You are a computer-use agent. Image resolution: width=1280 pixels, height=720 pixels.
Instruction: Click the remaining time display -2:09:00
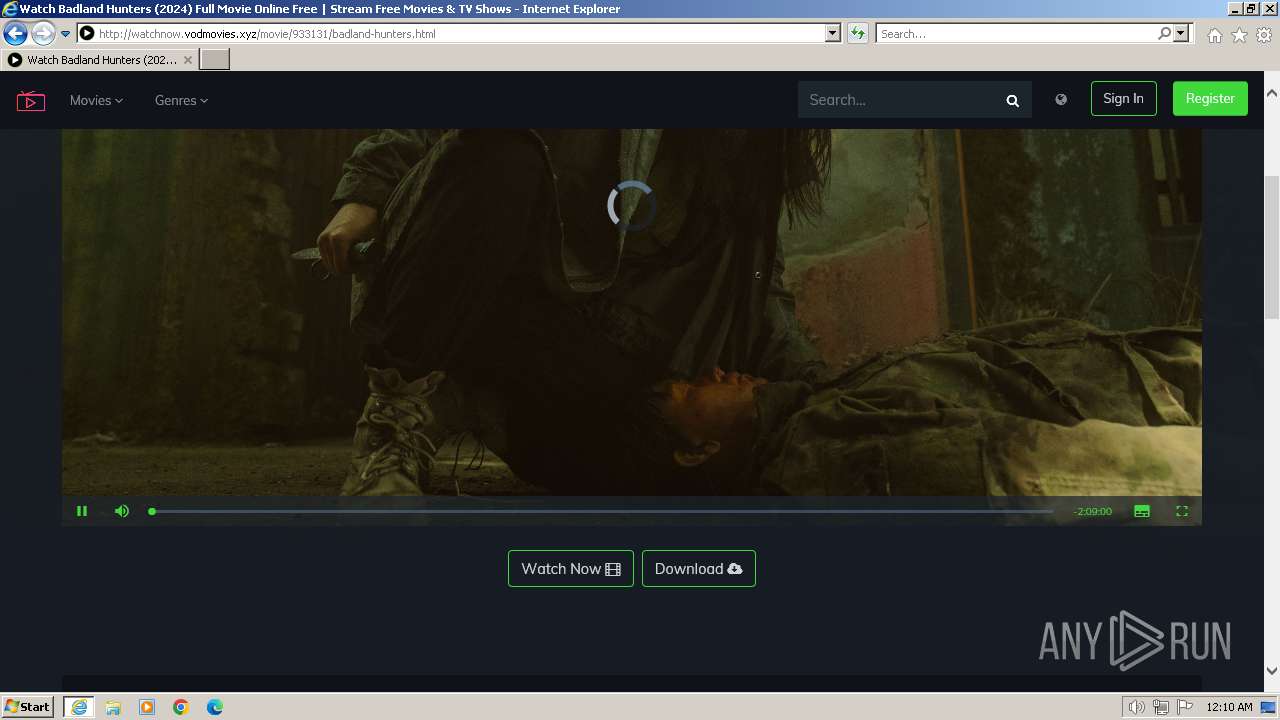[x=1093, y=511]
